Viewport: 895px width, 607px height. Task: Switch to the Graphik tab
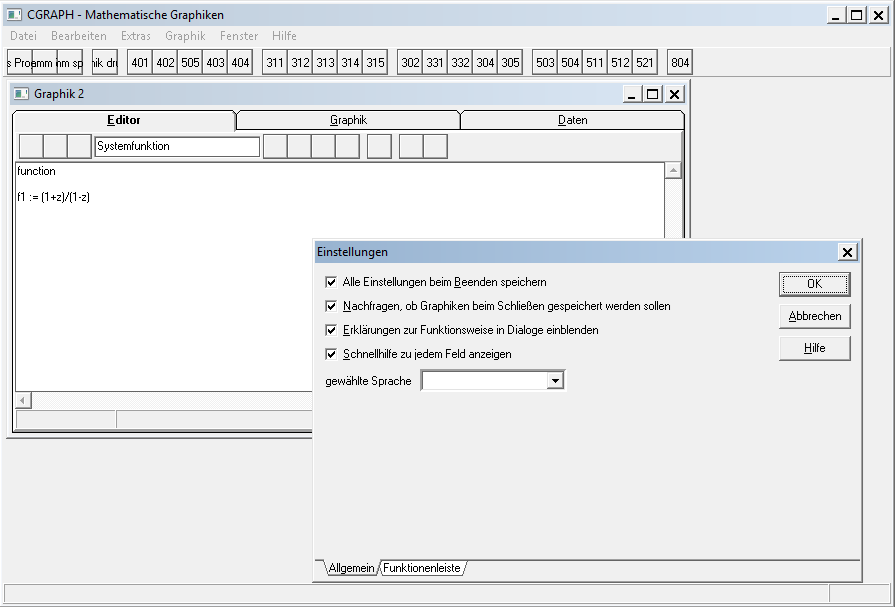[x=348, y=120]
